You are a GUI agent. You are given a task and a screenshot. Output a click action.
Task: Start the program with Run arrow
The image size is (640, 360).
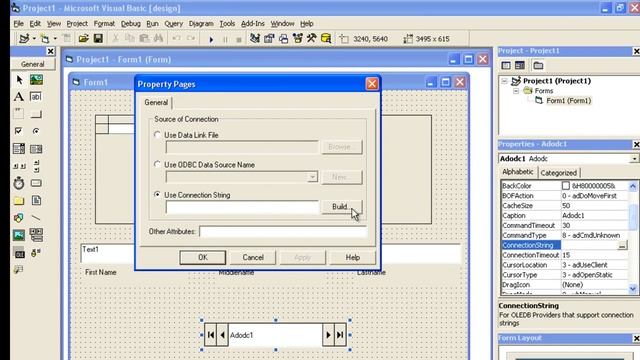pyautogui.click(x=211, y=39)
